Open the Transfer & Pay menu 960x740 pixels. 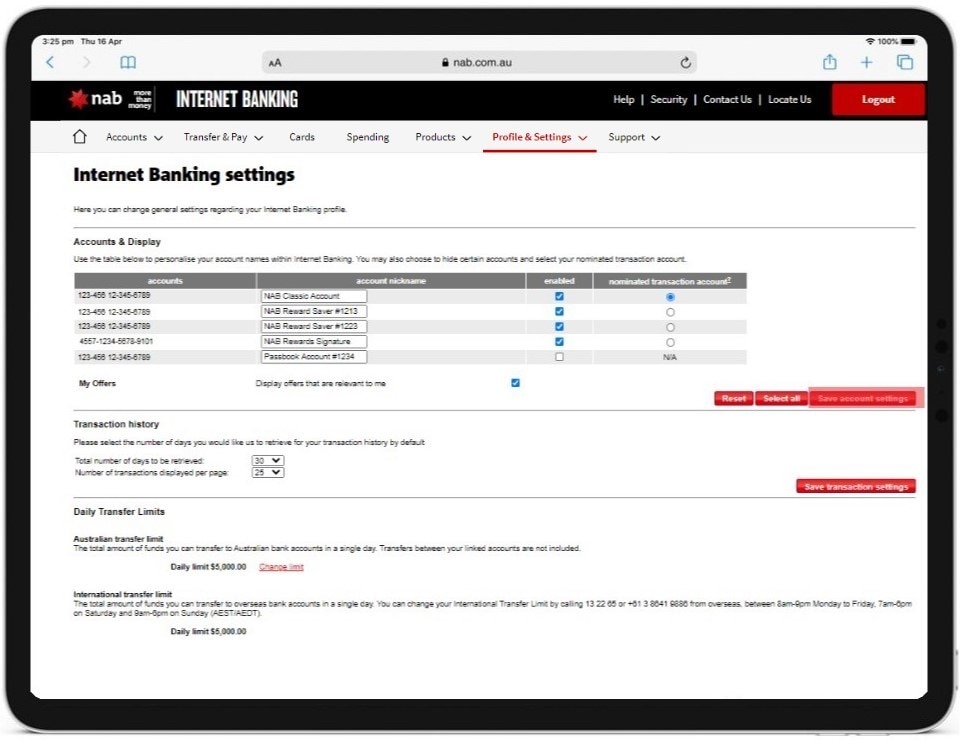(223, 137)
